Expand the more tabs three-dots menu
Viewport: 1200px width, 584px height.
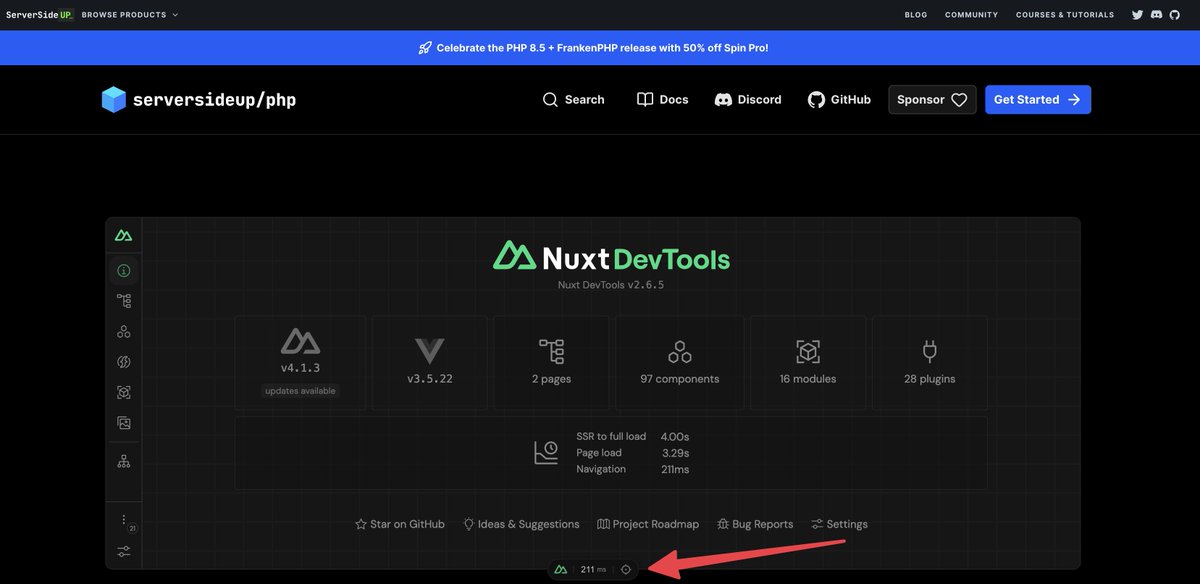124,520
